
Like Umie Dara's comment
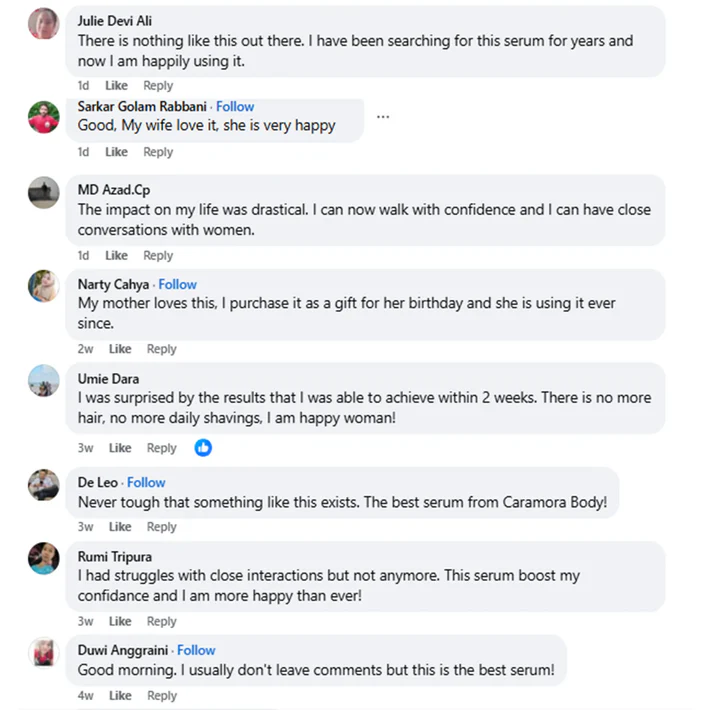[x=120, y=448]
